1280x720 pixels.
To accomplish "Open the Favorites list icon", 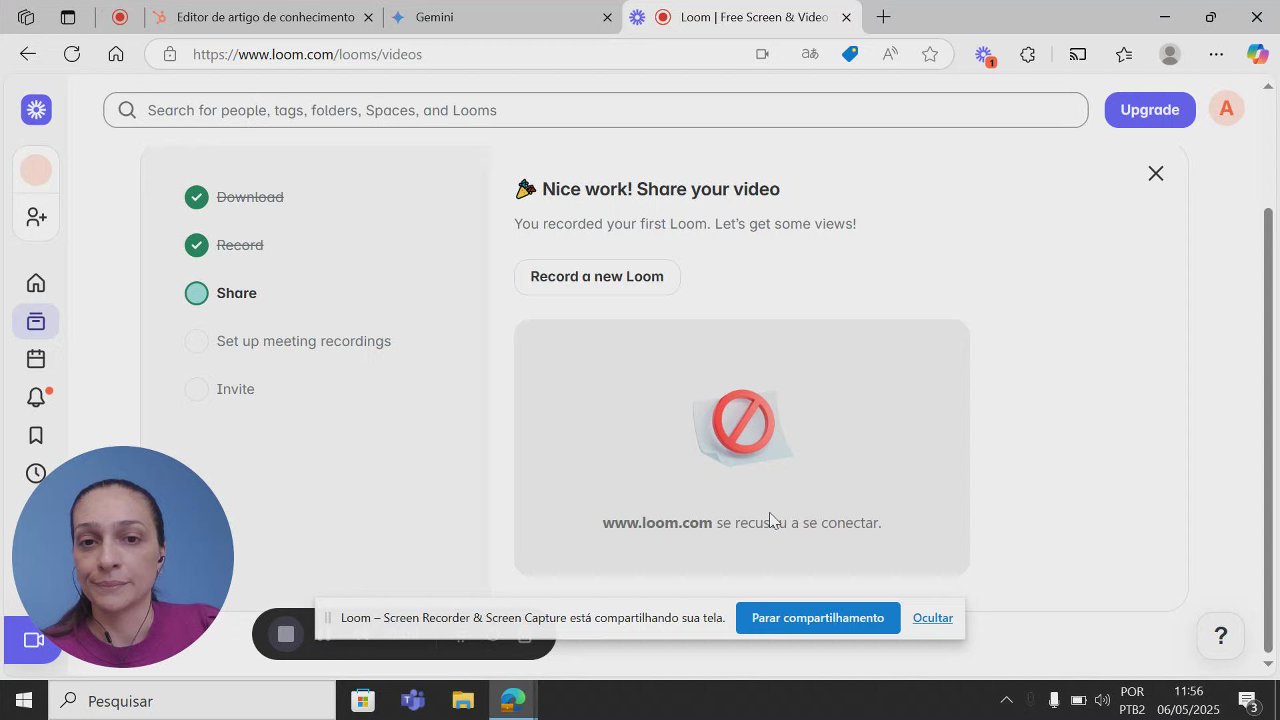I will click(1124, 54).
